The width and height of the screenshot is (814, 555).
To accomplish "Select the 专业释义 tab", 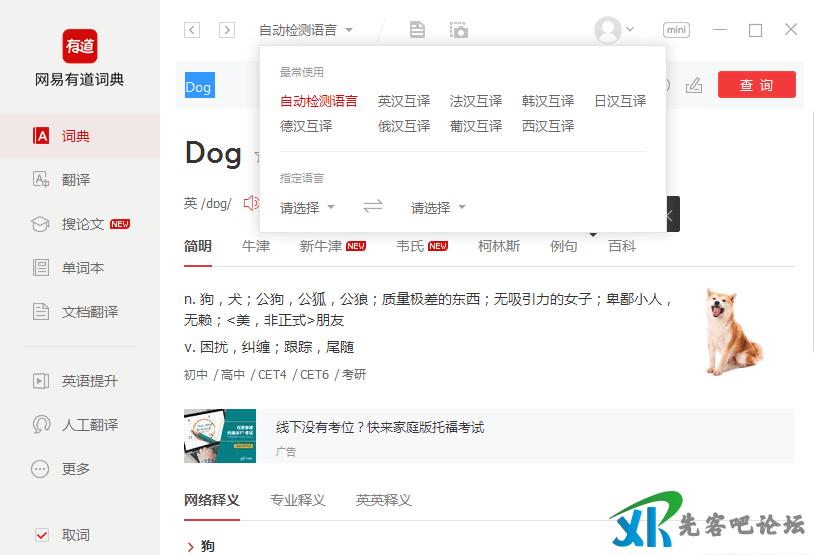I will coord(298,500).
